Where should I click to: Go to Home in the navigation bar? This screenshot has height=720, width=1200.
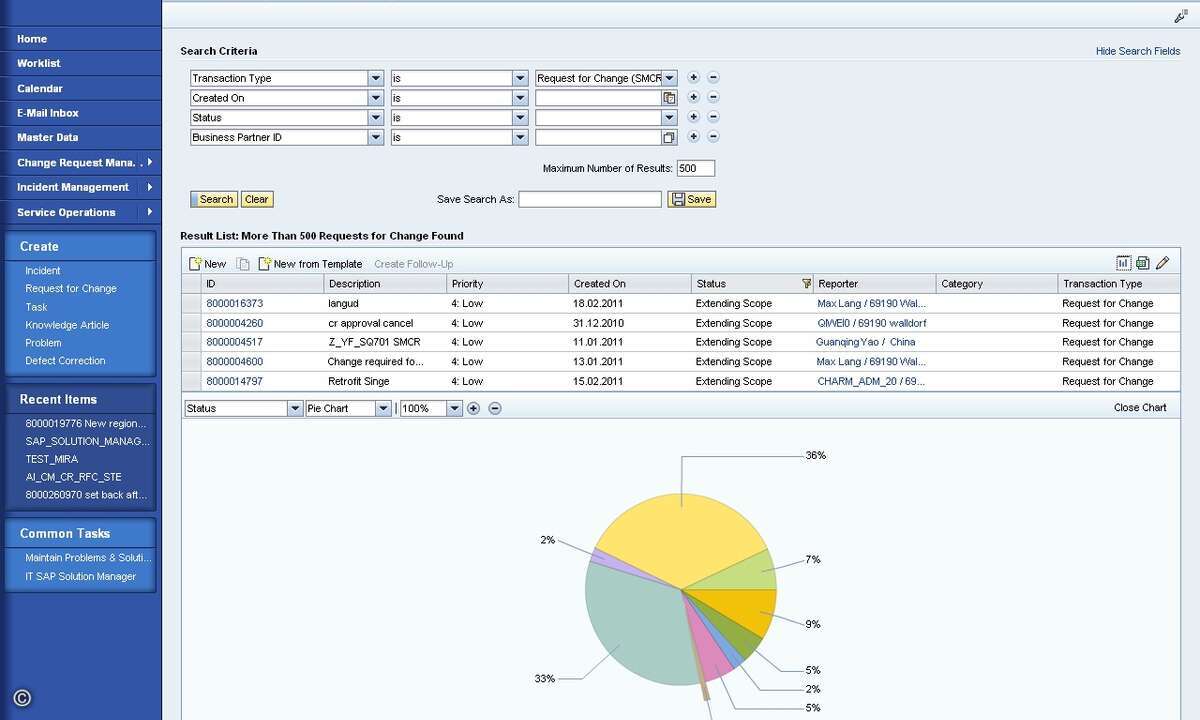point(32,39)
